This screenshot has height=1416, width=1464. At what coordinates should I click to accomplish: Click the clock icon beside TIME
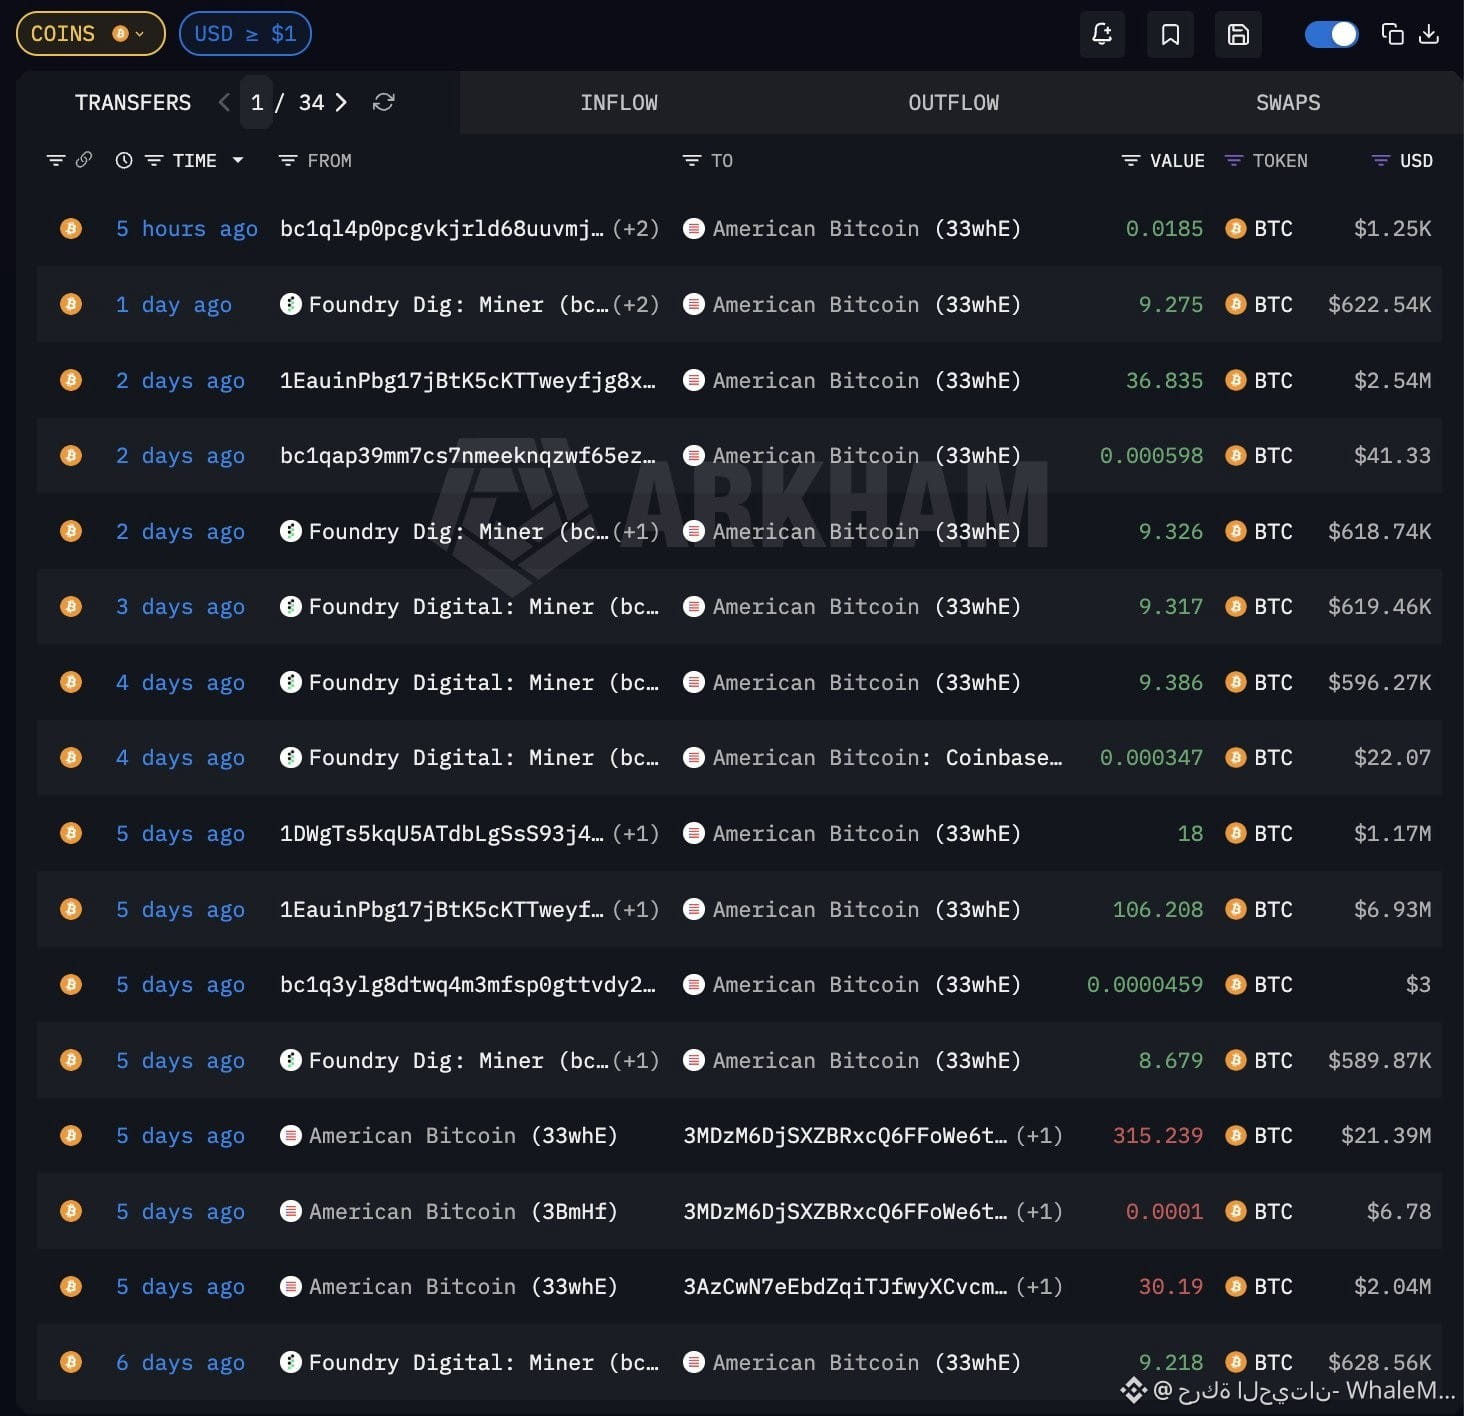124,160
